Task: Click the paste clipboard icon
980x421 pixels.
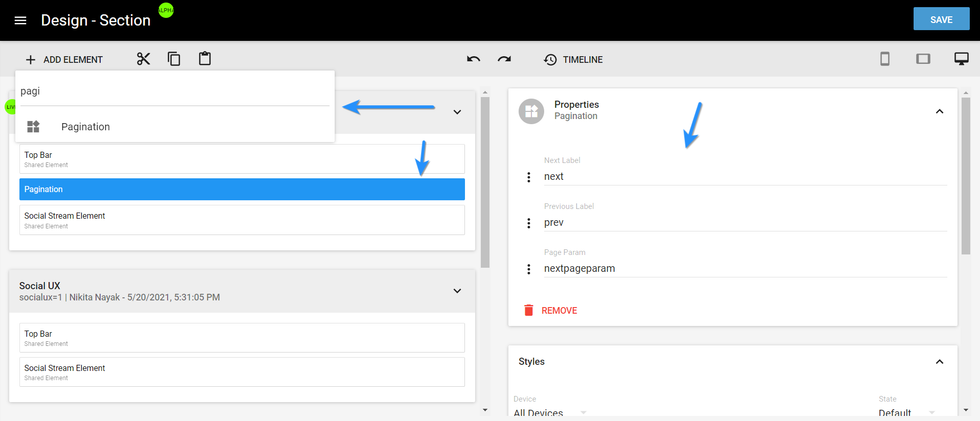Action: coord(205,59)
